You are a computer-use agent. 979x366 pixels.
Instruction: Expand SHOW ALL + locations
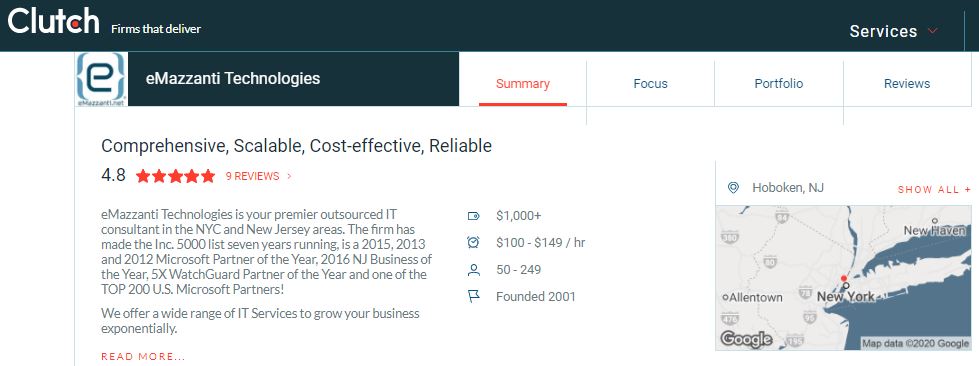point(934,189)
